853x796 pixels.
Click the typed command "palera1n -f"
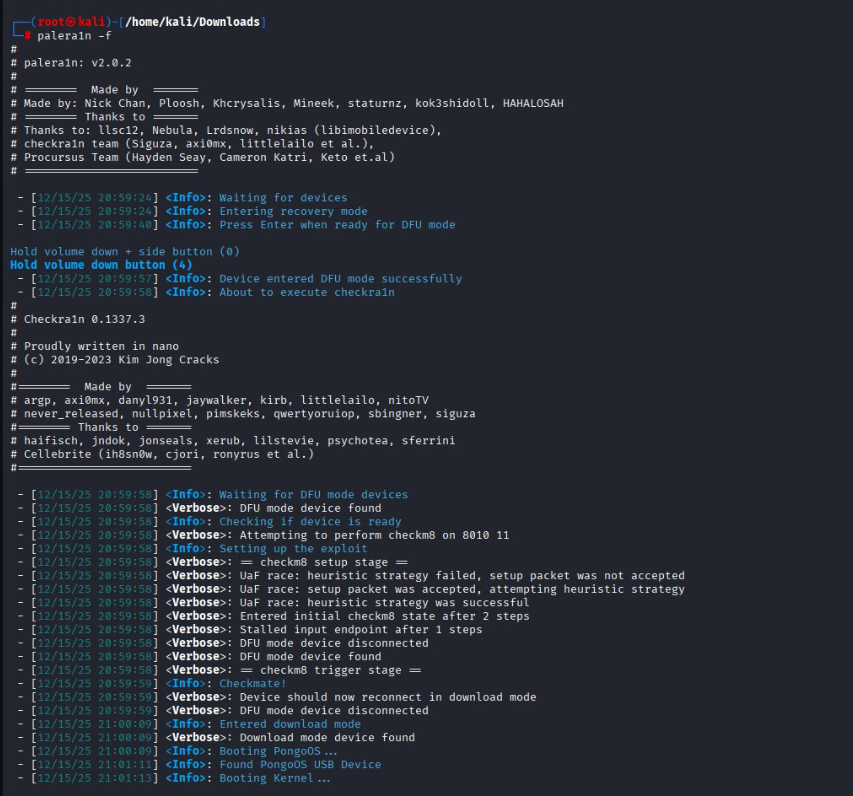point(74,35)
